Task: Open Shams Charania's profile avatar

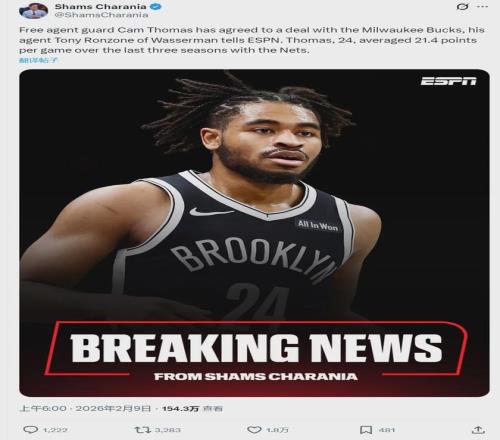Action: [34, 10]
